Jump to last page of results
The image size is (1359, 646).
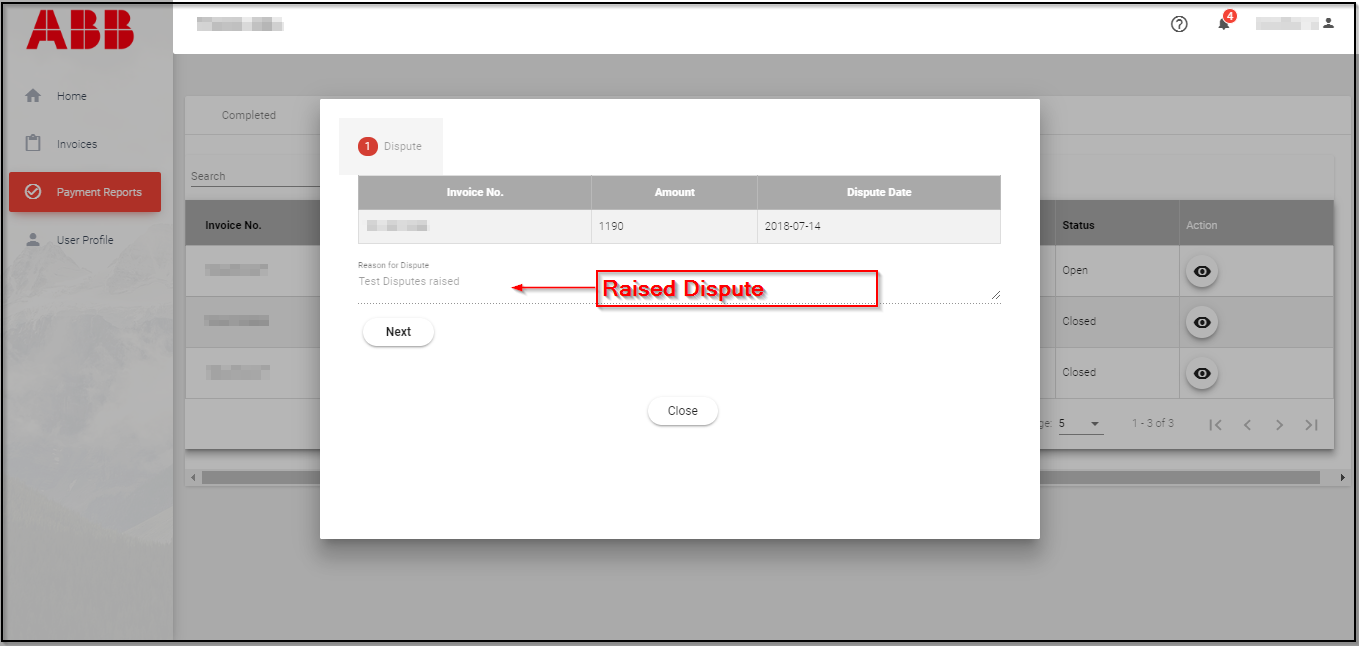[x=1311, y=425]
